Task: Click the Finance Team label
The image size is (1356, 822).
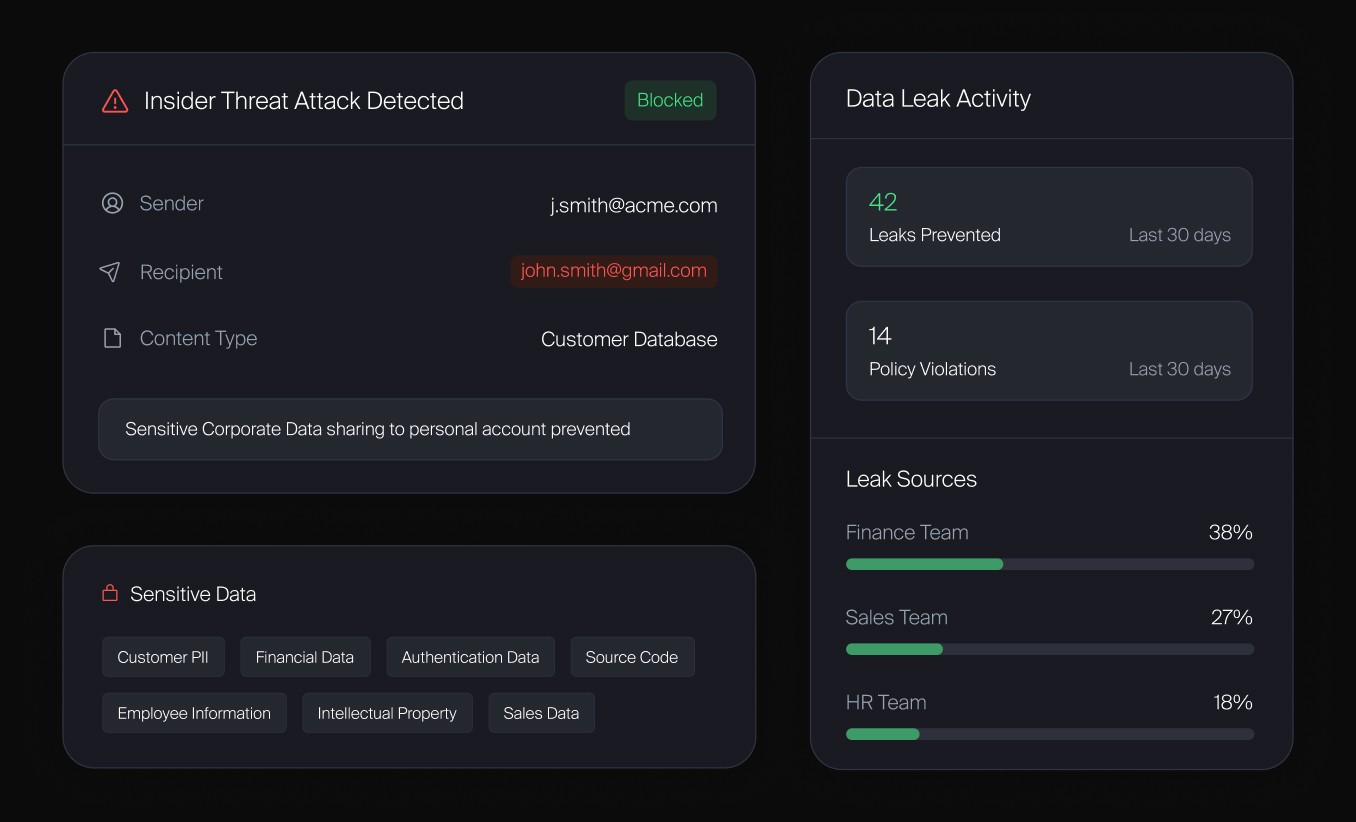Action: (x=907, y=532)
